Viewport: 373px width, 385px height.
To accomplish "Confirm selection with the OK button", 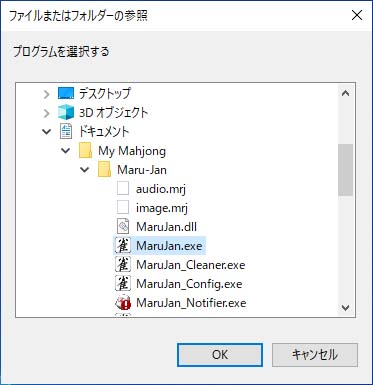I will click(x=220, y=355).
